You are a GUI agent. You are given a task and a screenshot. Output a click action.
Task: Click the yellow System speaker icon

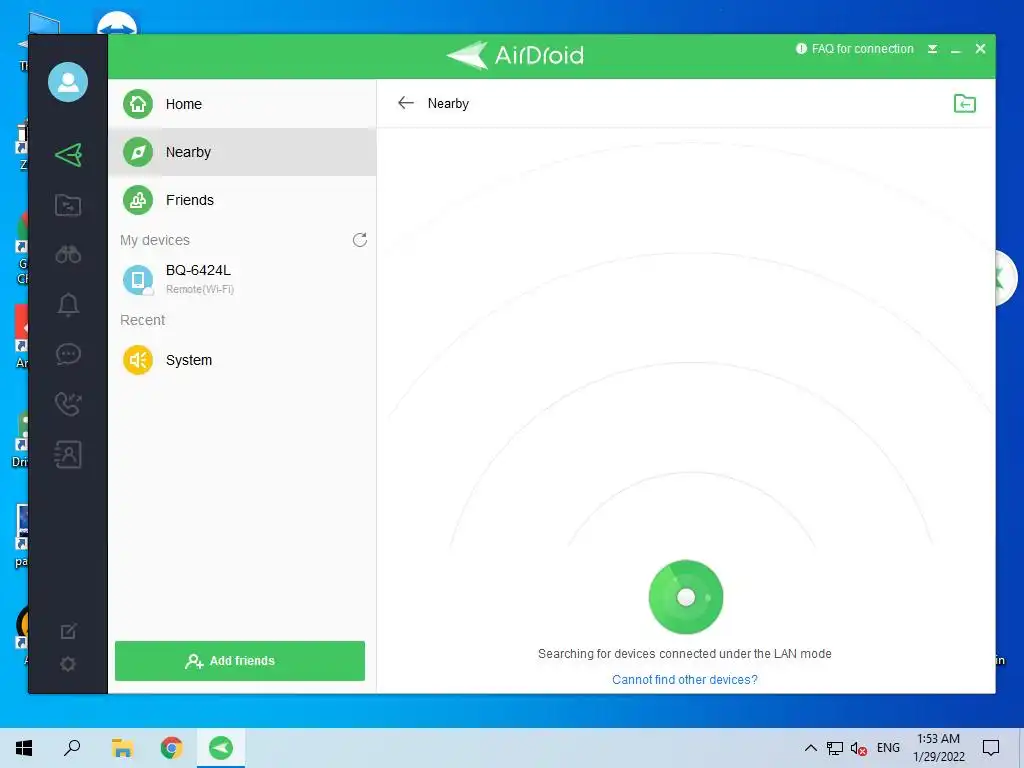tap(138, 360)
